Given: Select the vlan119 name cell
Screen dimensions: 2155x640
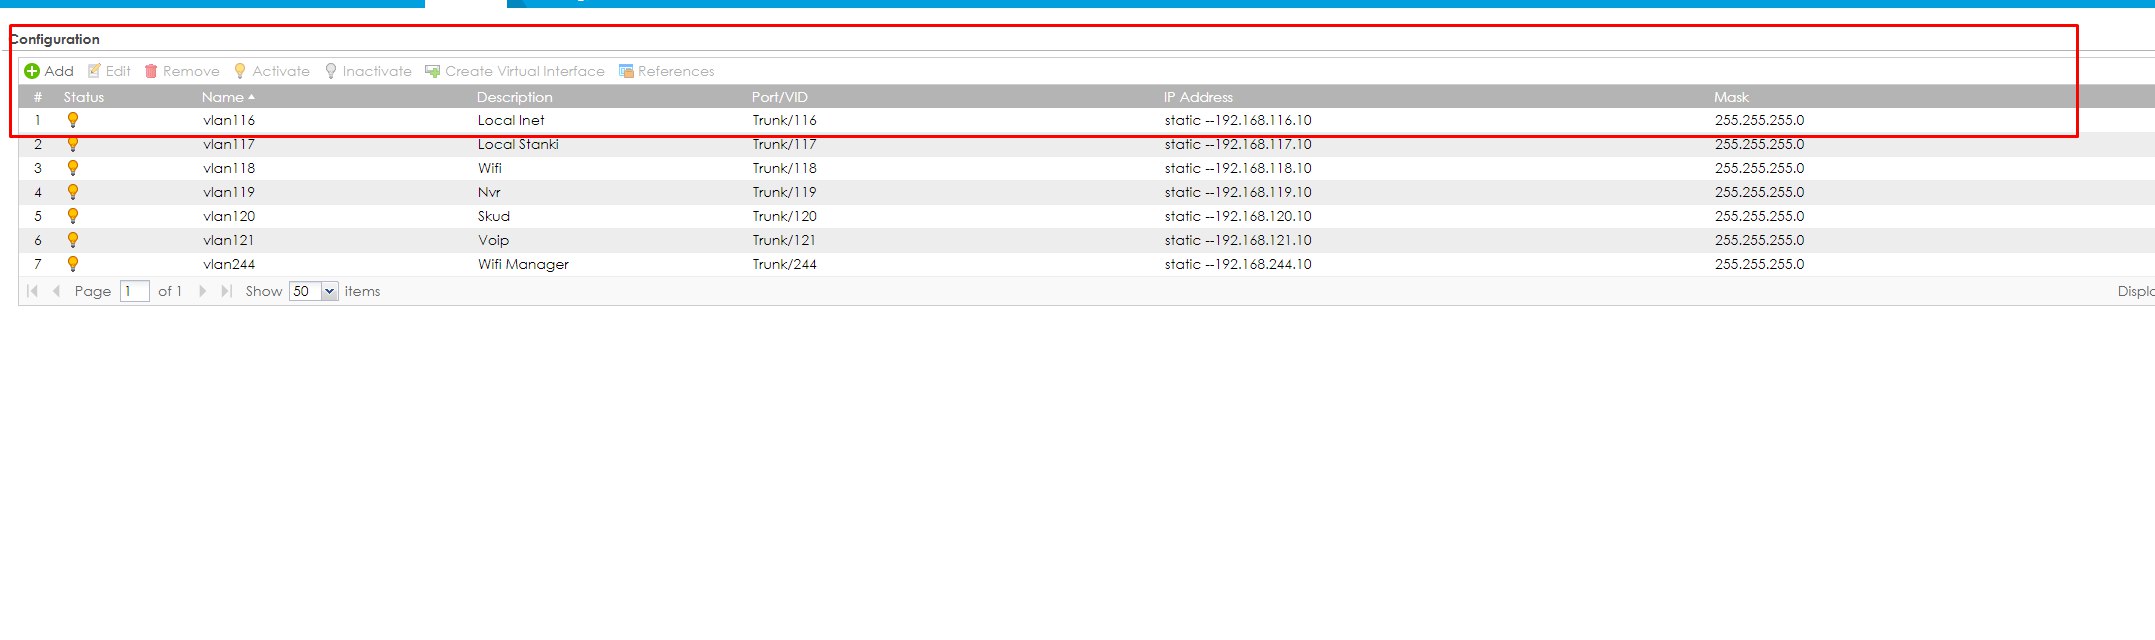Looking at the screenshot, I should click(x=229, y=192).
